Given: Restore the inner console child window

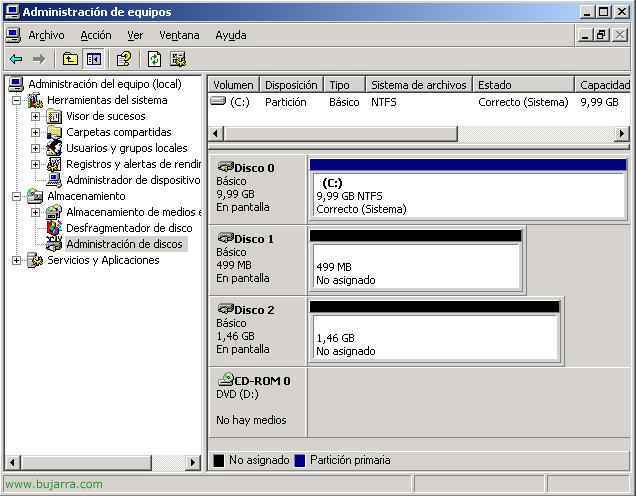Looking at the screenshot, I should click(602, 35).
